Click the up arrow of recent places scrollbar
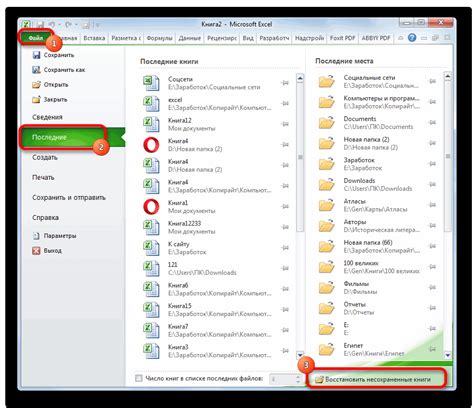 click(448, 77)
